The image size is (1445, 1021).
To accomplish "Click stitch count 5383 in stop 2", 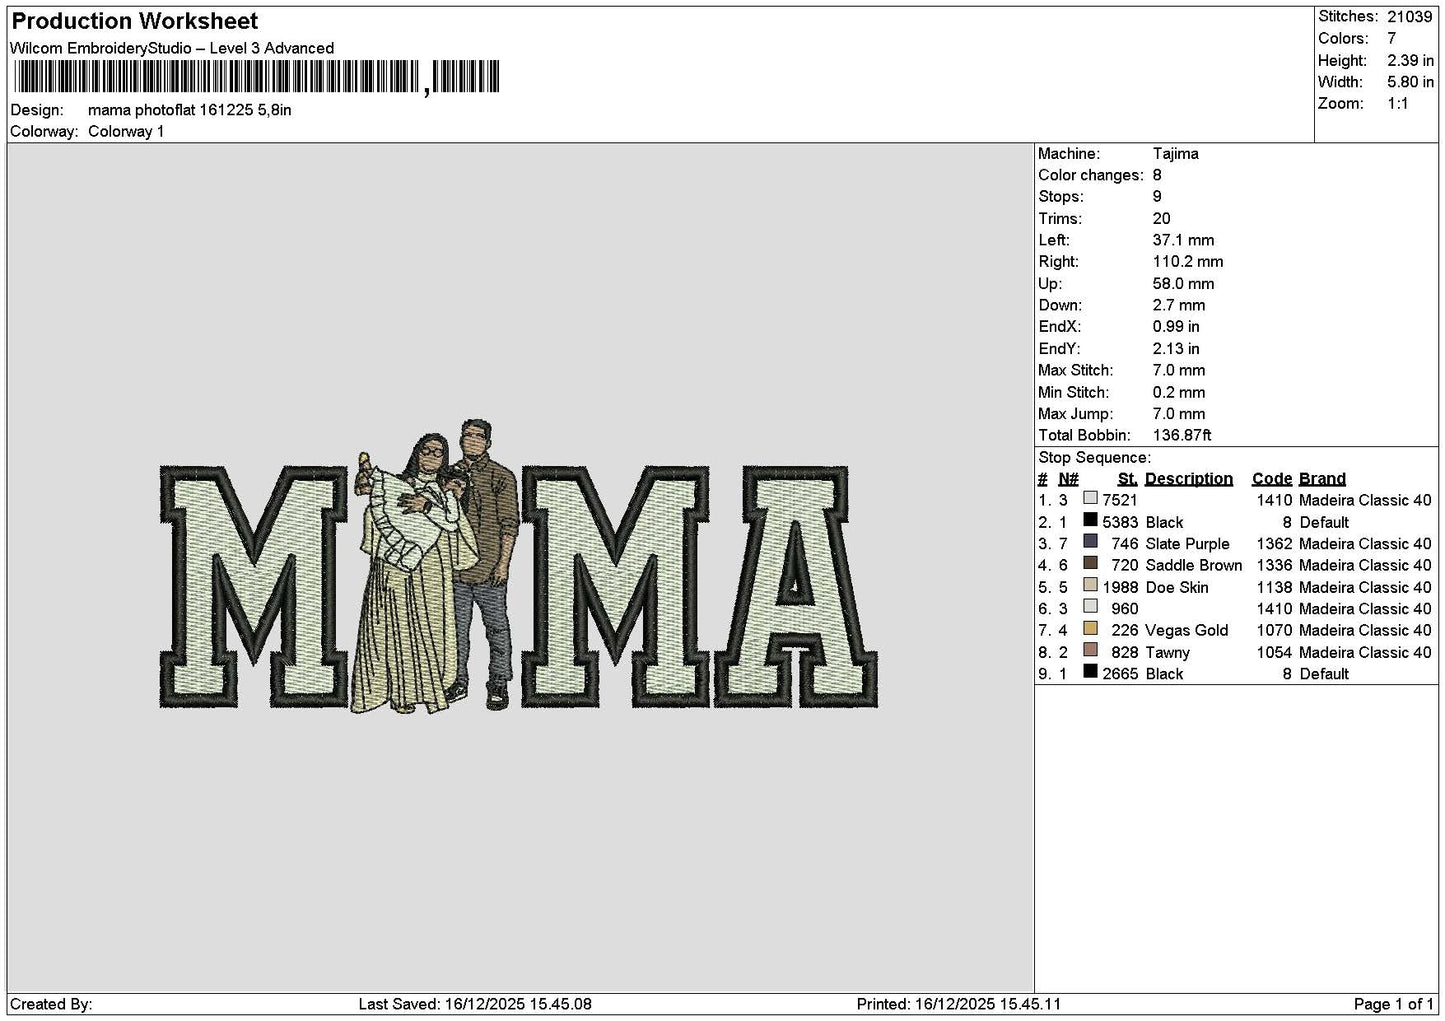I will (x=1120, y=523).
